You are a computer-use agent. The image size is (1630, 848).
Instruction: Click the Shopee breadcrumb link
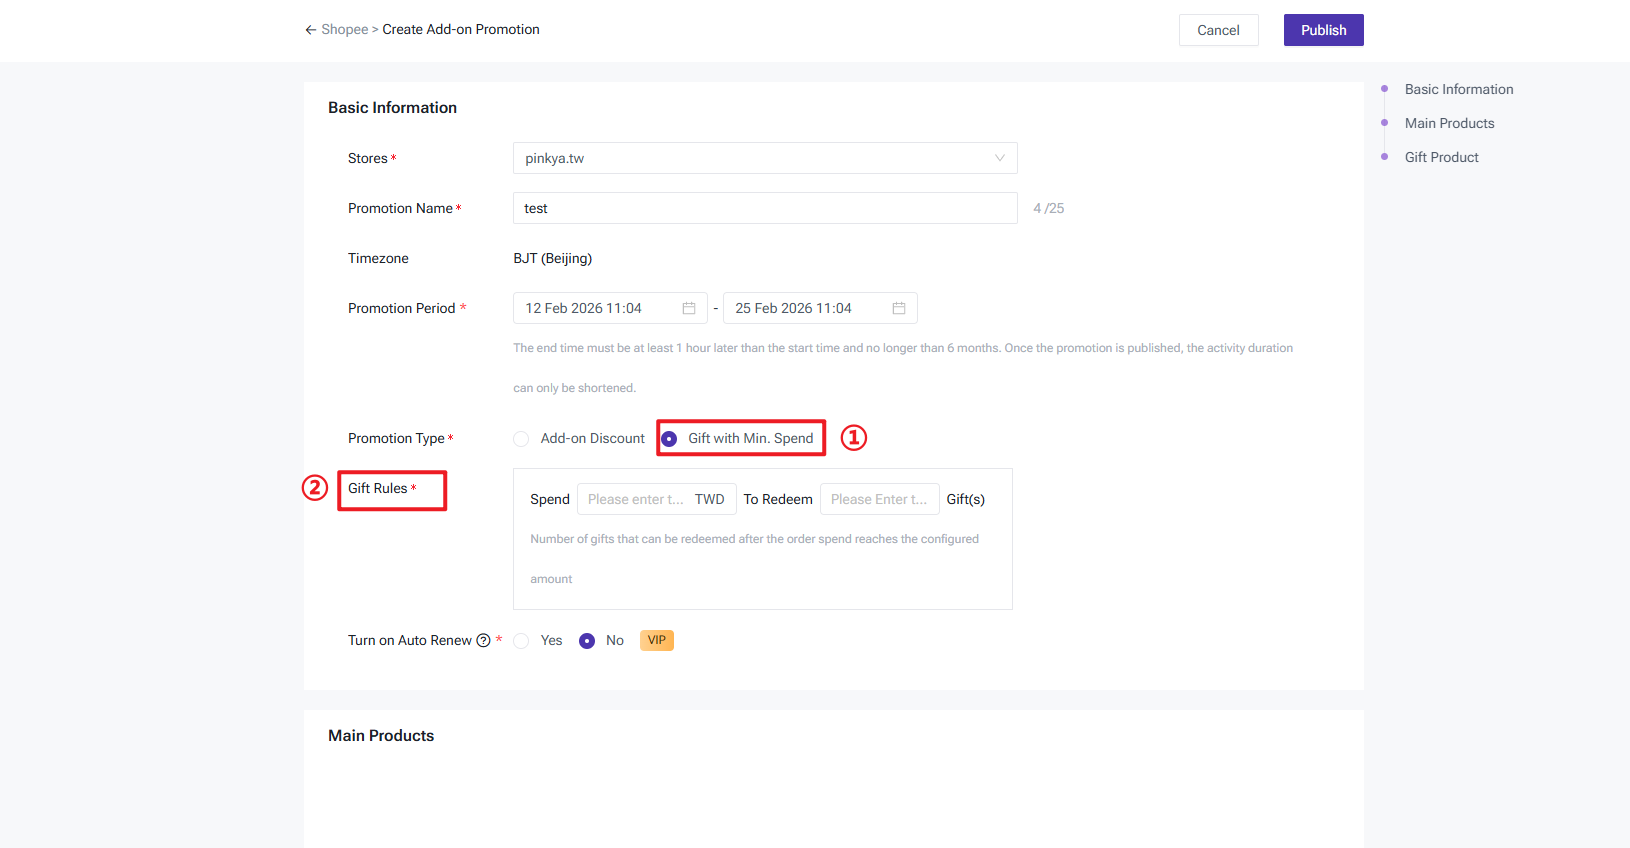tap(345, 30)
